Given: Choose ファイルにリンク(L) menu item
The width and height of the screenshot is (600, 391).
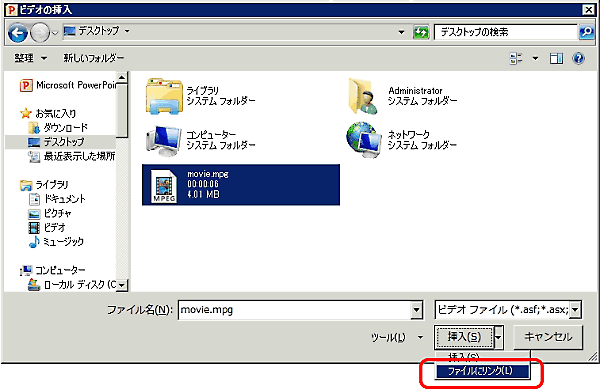Looking at the screenshot, I should point(482,371).
